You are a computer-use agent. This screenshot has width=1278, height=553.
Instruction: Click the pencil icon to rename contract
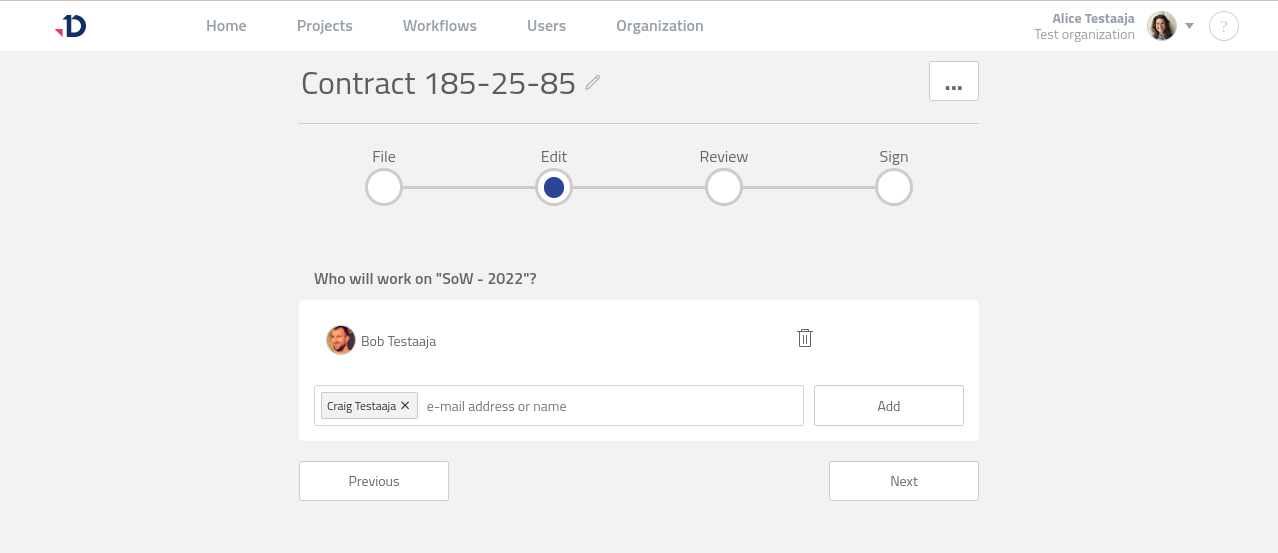pos(593,83)
